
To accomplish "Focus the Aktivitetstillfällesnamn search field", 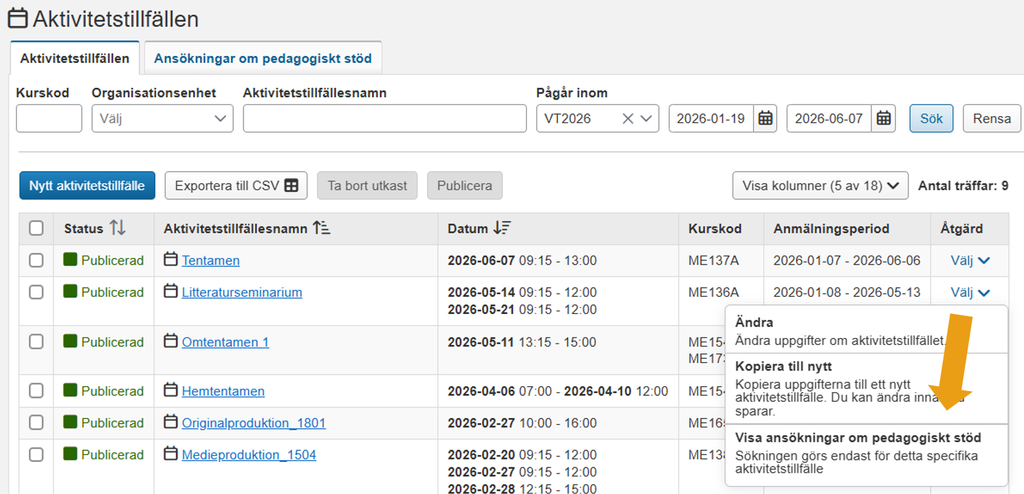I will click(x=385, y=118).
